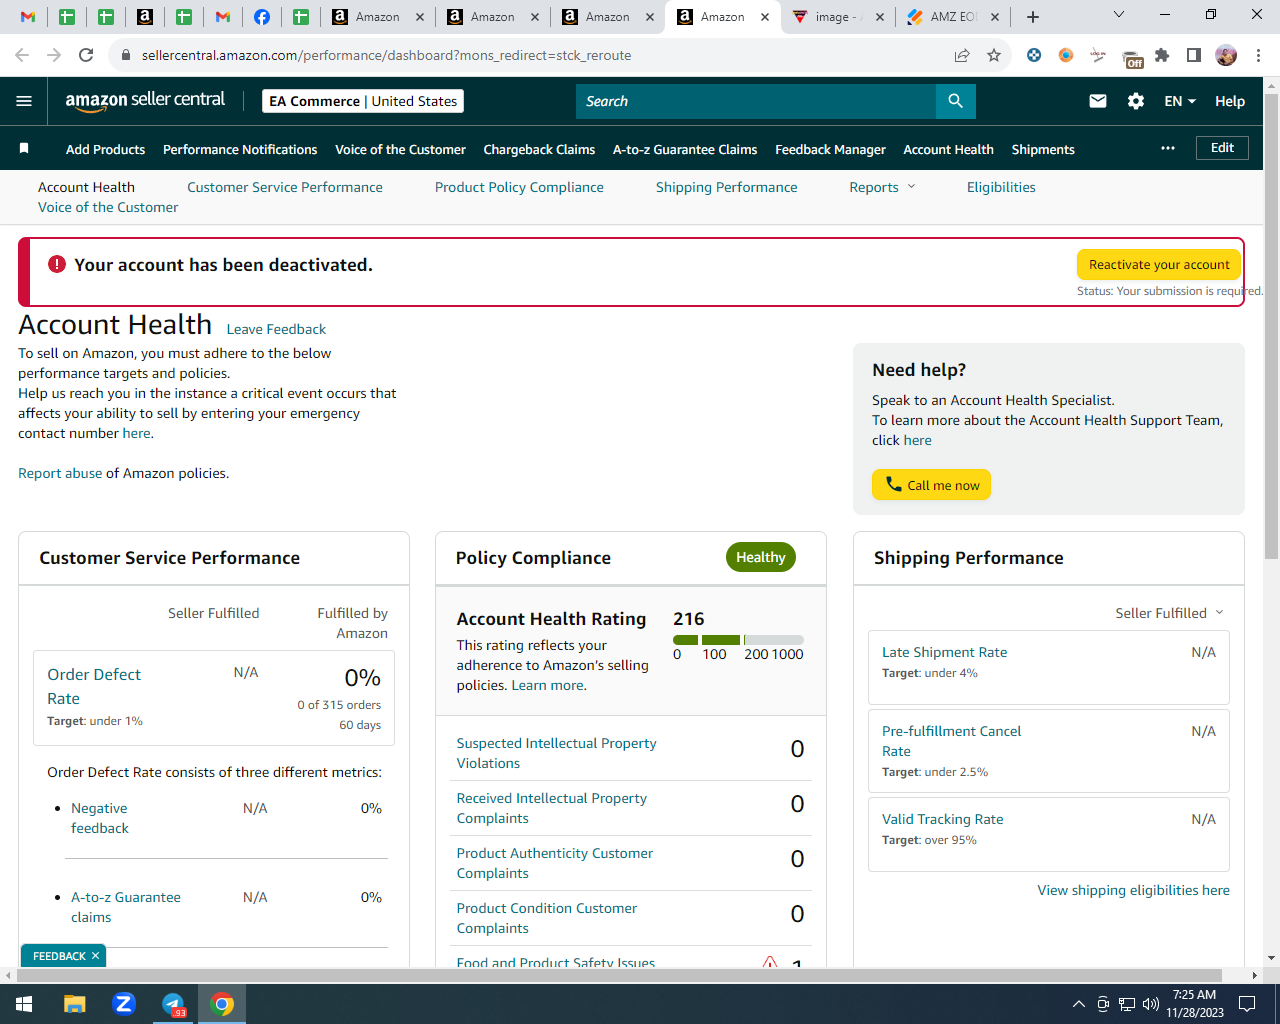
Task: Switch to the Facebook browser tab
Action: coord(261,17)
